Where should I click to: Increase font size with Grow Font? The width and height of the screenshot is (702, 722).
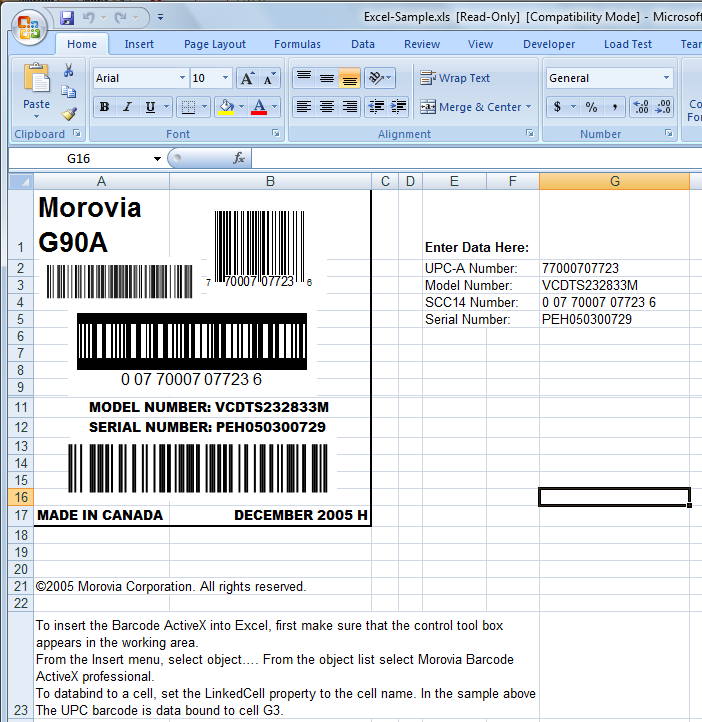point(247,78)
